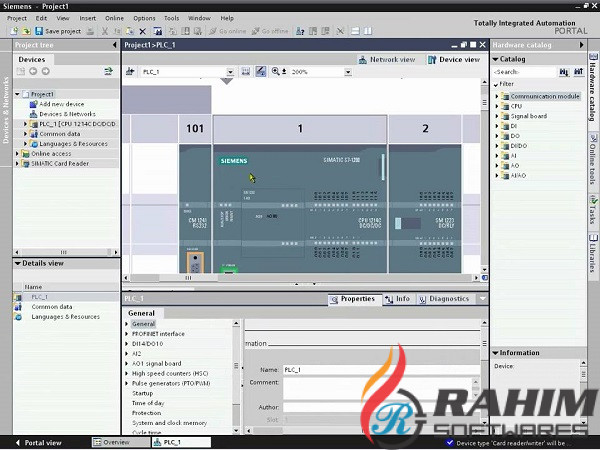Click the Print toolbar icon
The height and width of the screenshot is (450, 600).
coord(90,31)
